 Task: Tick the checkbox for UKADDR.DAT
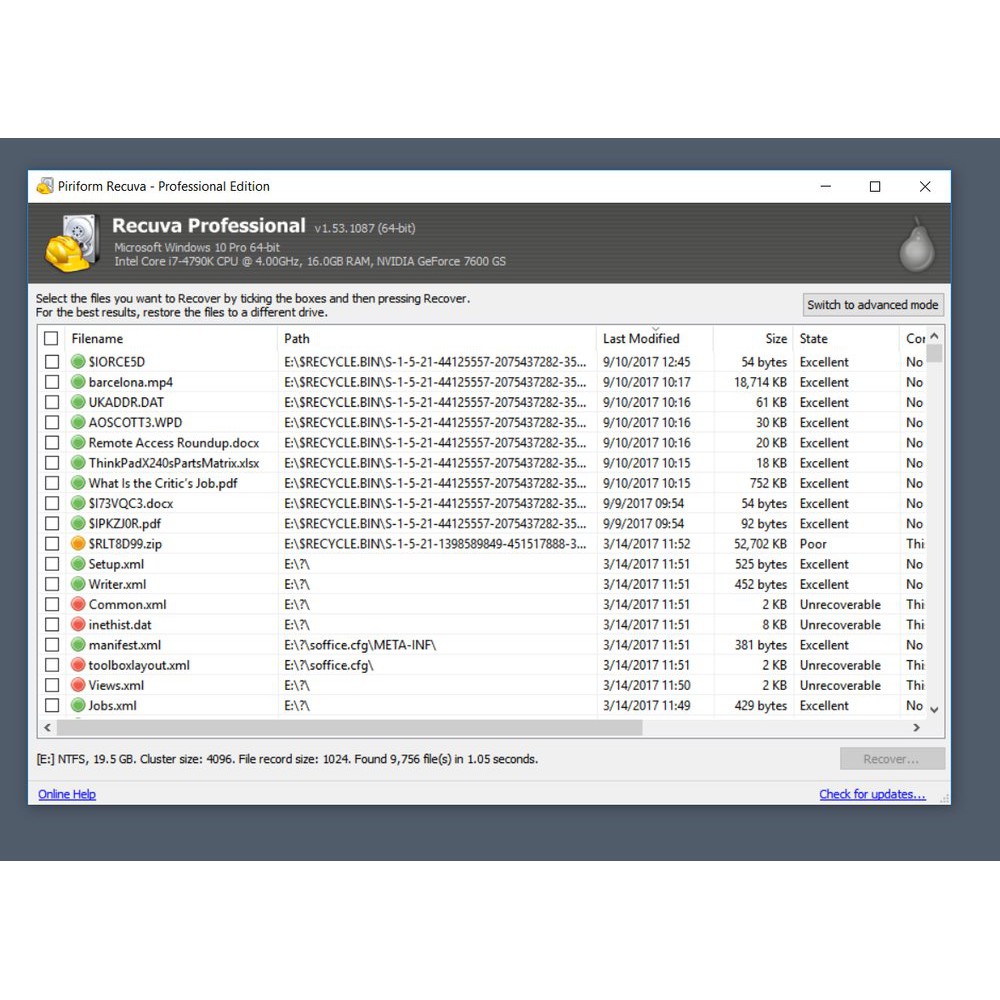click(x=52, y=402)
